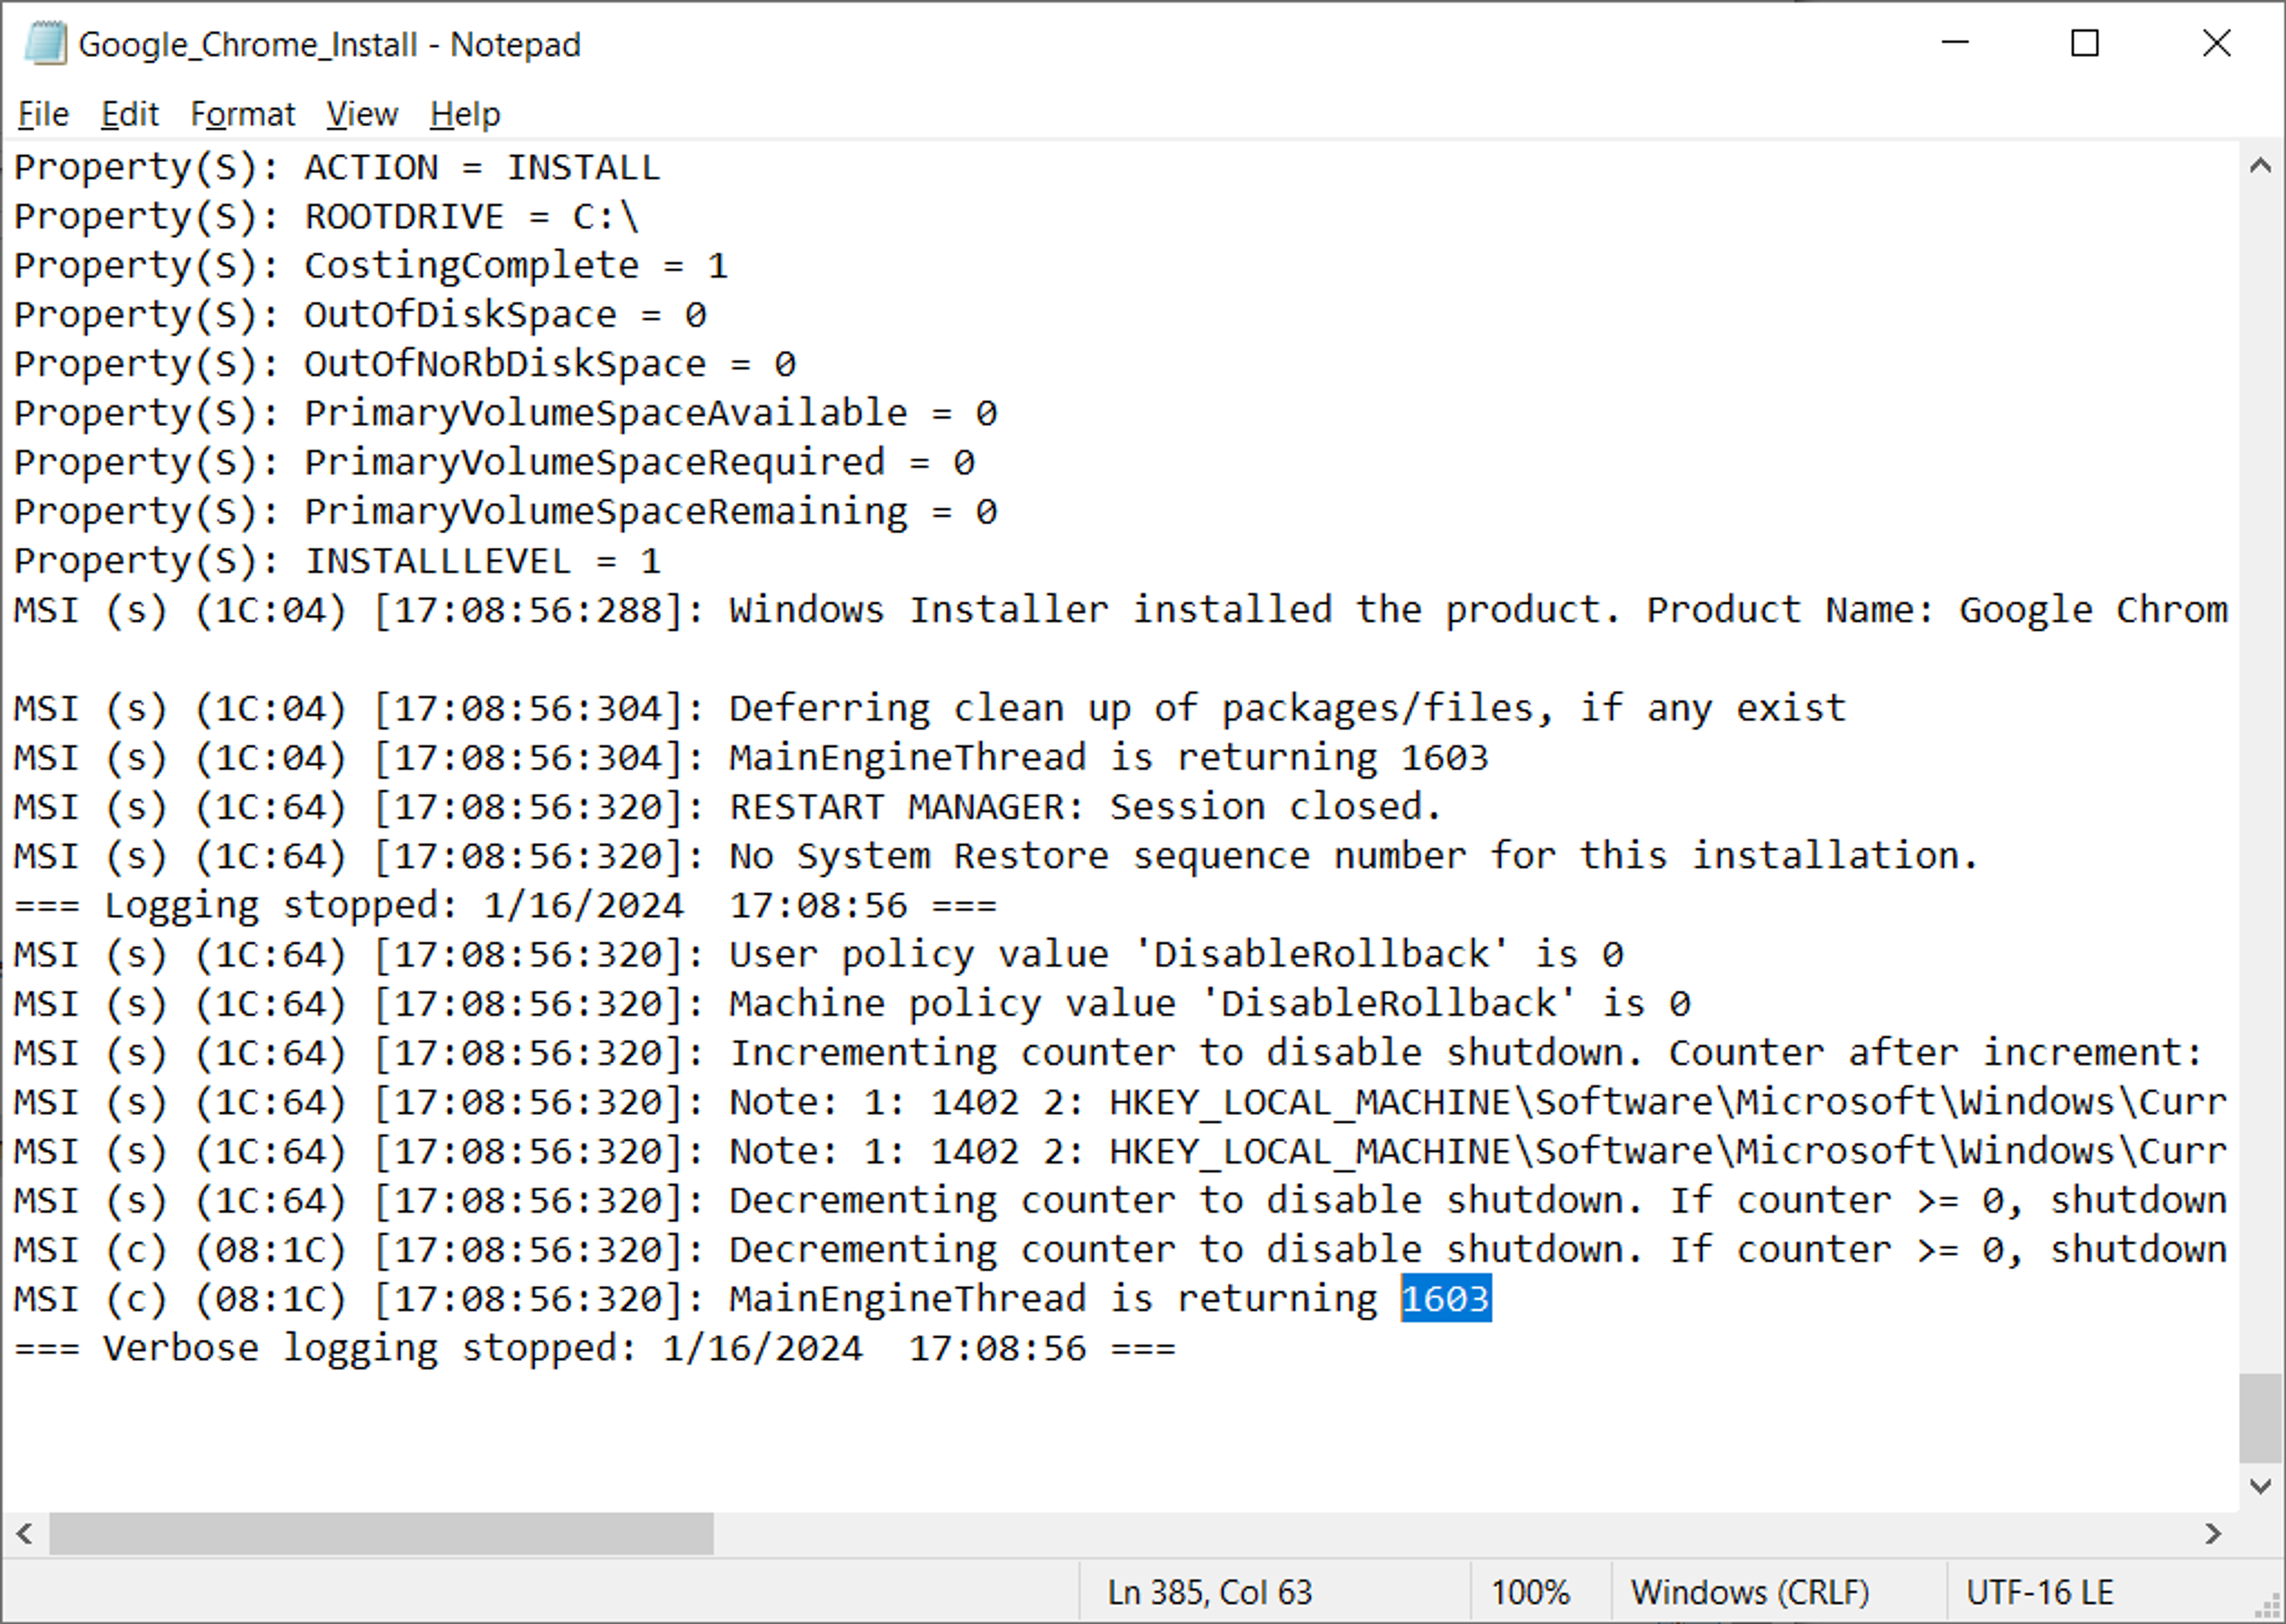Minimize the Notepad window
This screenshot has width=2286, height=1624.
(1955, 43)
